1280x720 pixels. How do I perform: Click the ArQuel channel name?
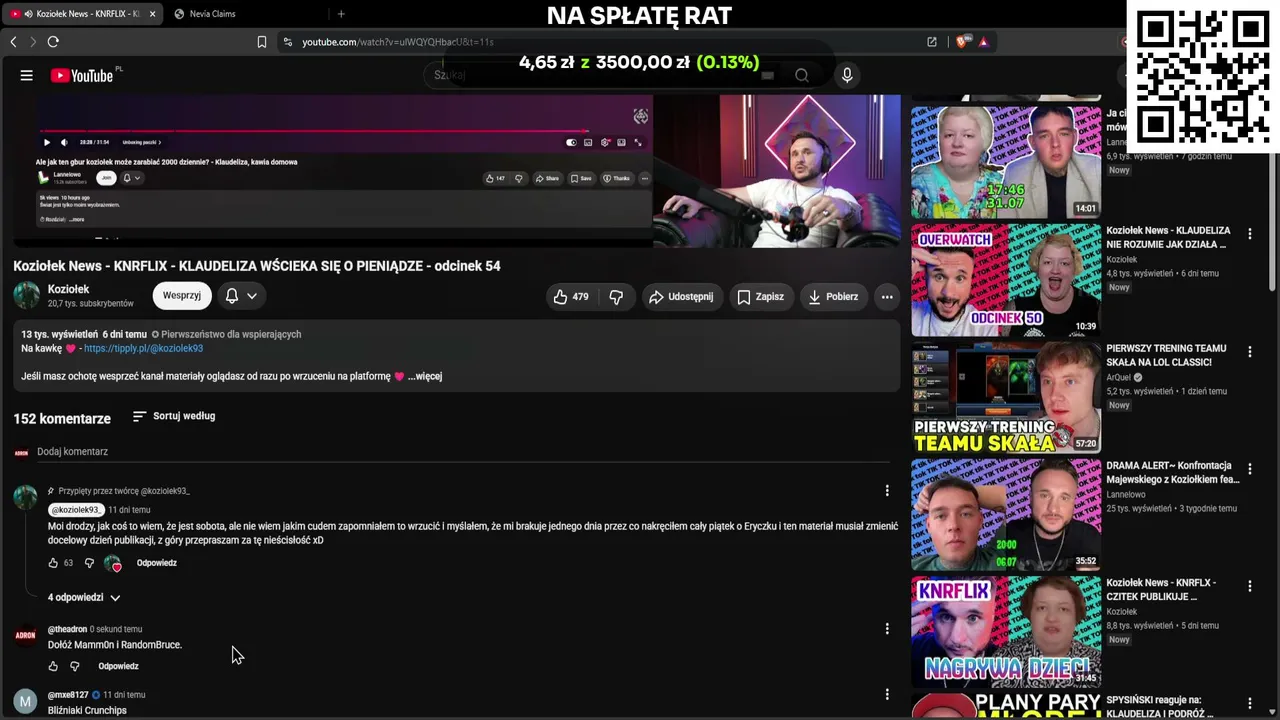point(1119,378)
